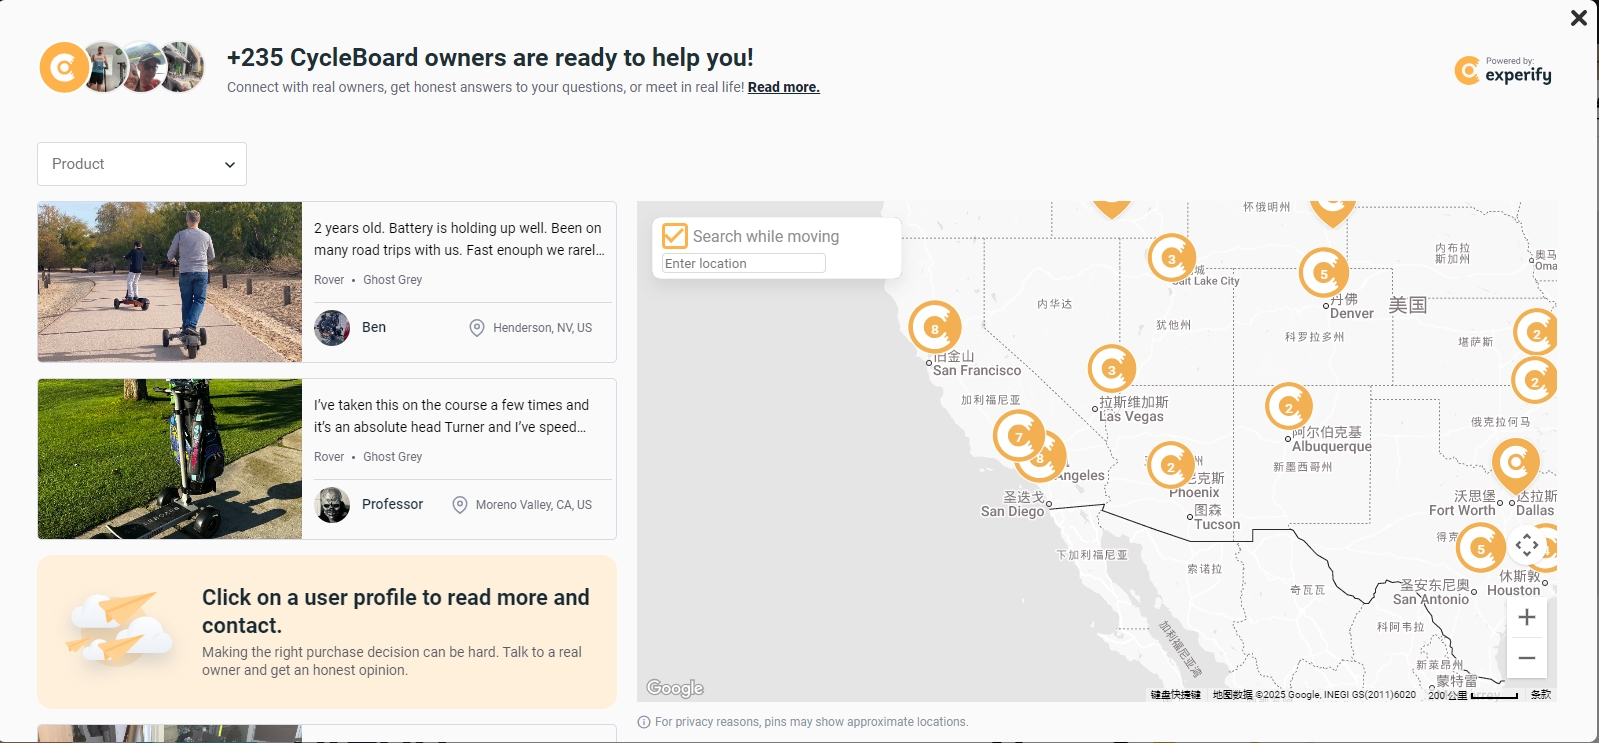
Task: Click the San Francisco cluster pin showing 8
Action: (x=935, y=327)
